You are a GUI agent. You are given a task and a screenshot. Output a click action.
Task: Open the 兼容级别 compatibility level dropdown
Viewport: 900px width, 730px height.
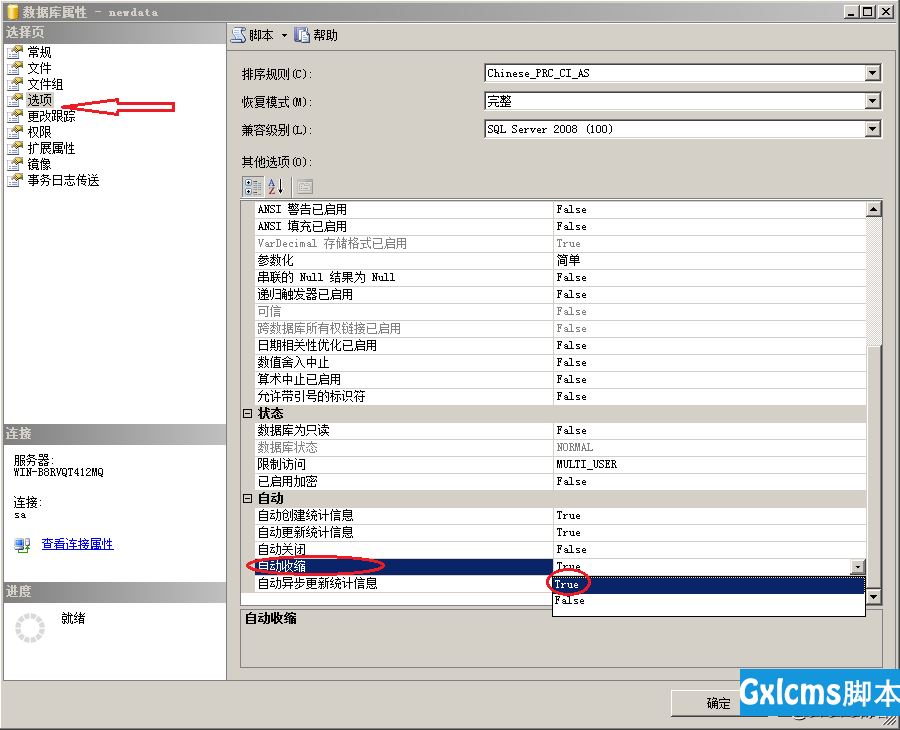(872, 129)
